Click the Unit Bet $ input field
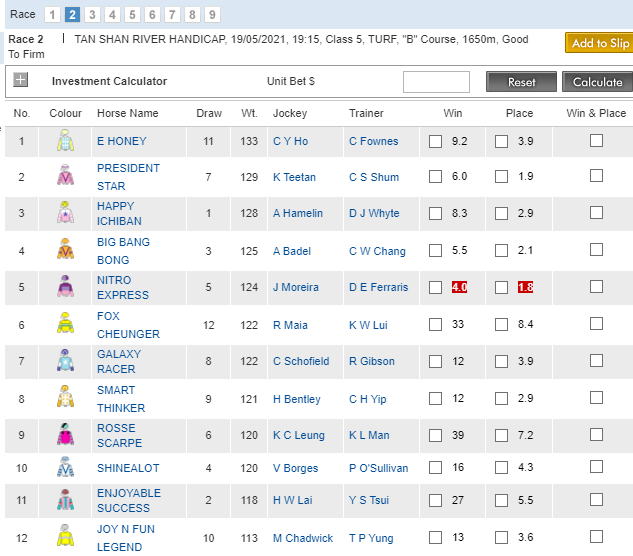This screenshot has width=633, height=556. click(436, 82)
